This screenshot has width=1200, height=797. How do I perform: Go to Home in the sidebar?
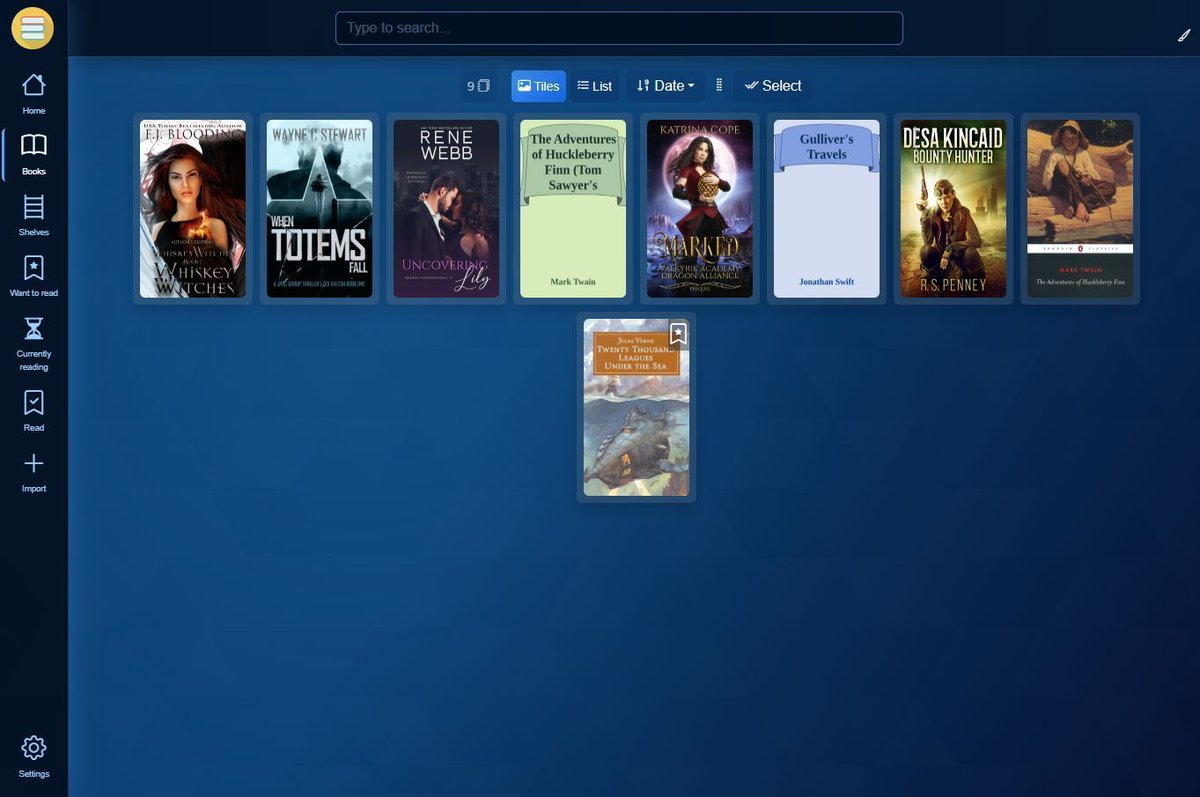click(x=34, y=95)
